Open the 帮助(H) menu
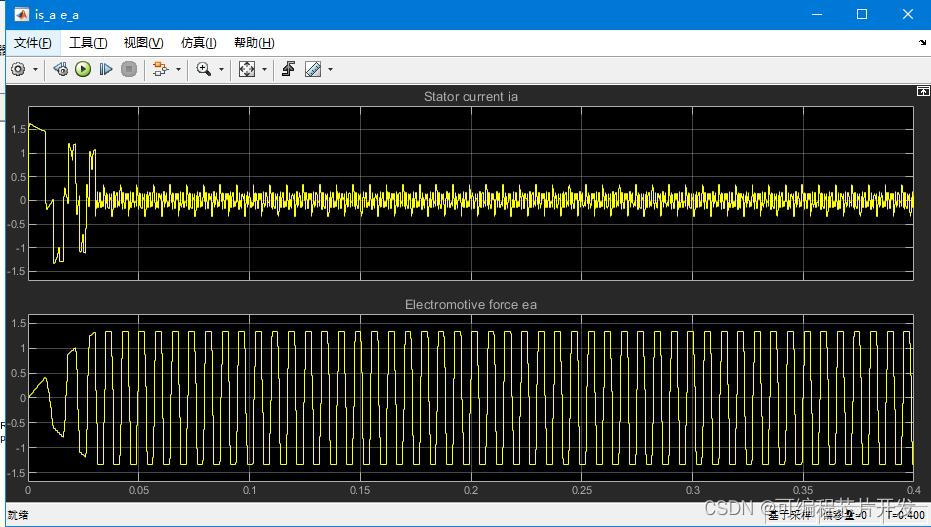Screen dimensions: 931x527 point(253,43)
